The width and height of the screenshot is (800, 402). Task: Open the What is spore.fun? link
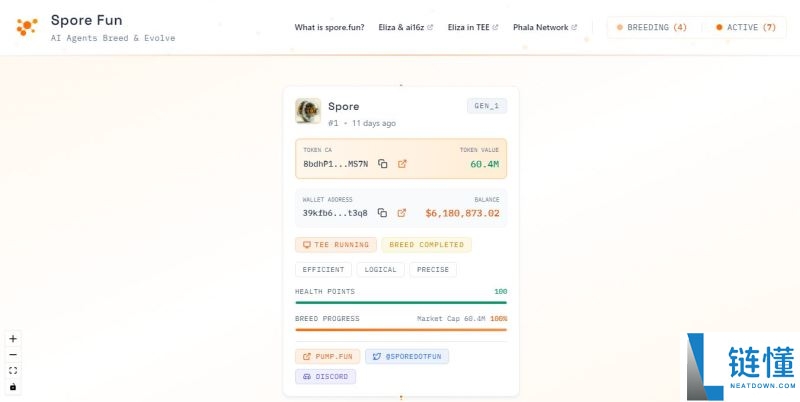click(329, 27)
